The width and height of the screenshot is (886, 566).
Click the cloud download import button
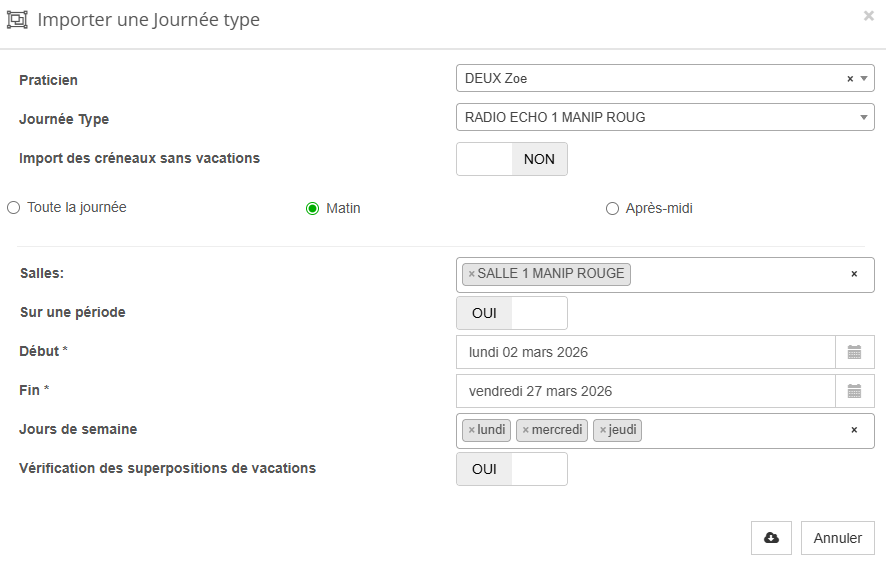click(x=771, y=538)
